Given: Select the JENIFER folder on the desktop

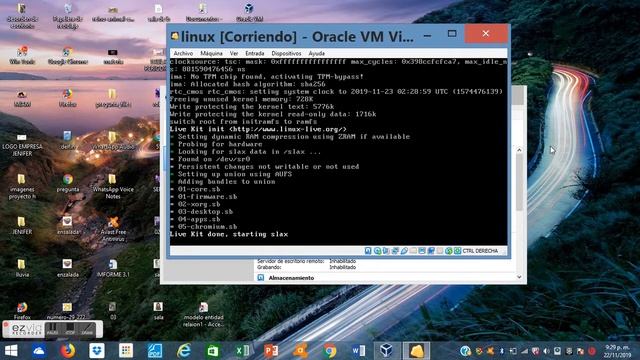Looking at the screenshot, I should tap(22, 225).
